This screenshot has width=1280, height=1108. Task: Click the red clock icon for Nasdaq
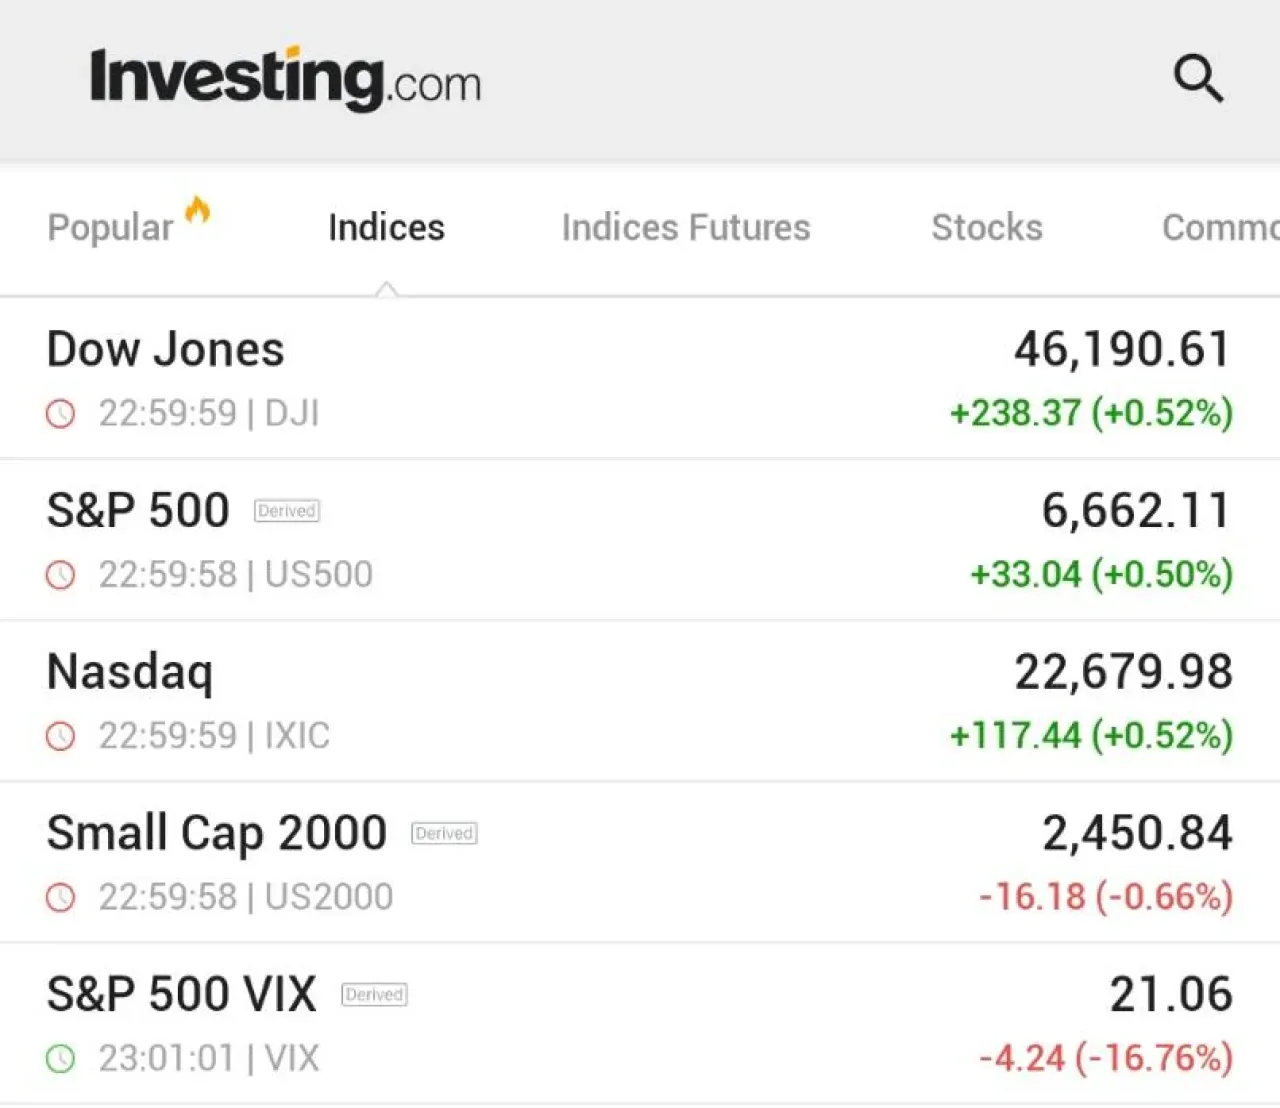coord(61,736)
